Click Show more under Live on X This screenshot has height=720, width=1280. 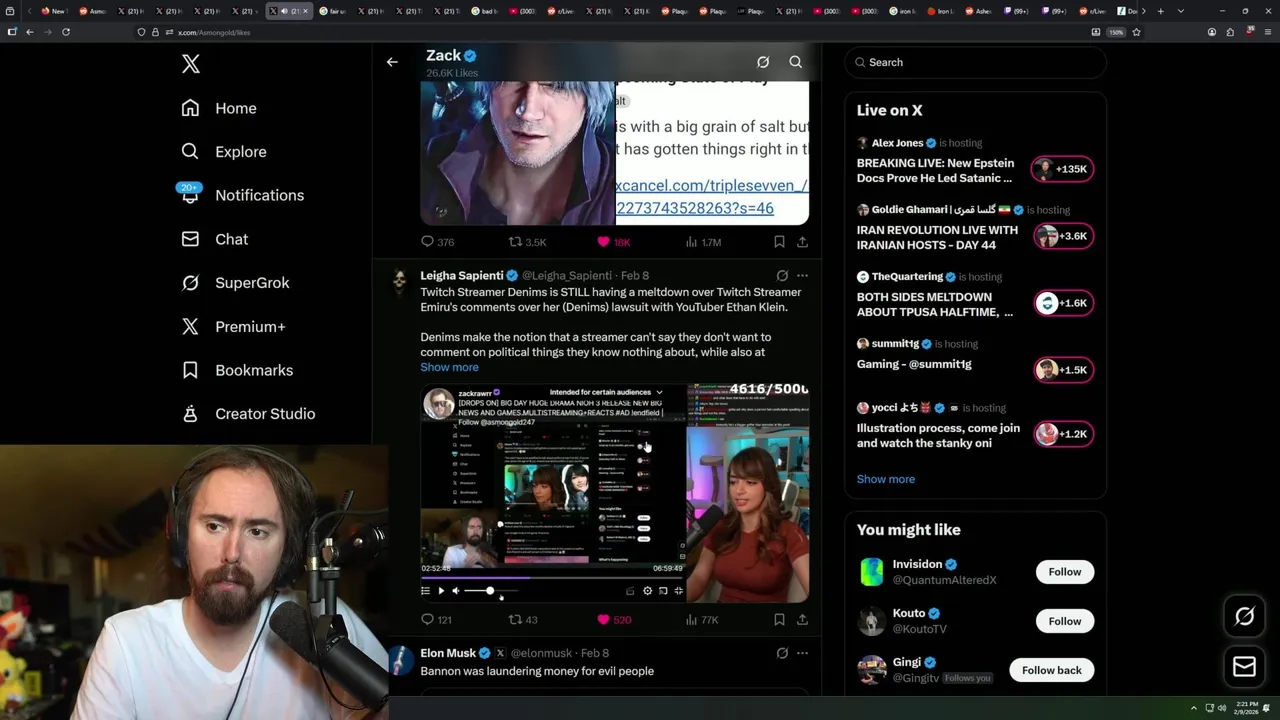(885, 479)
